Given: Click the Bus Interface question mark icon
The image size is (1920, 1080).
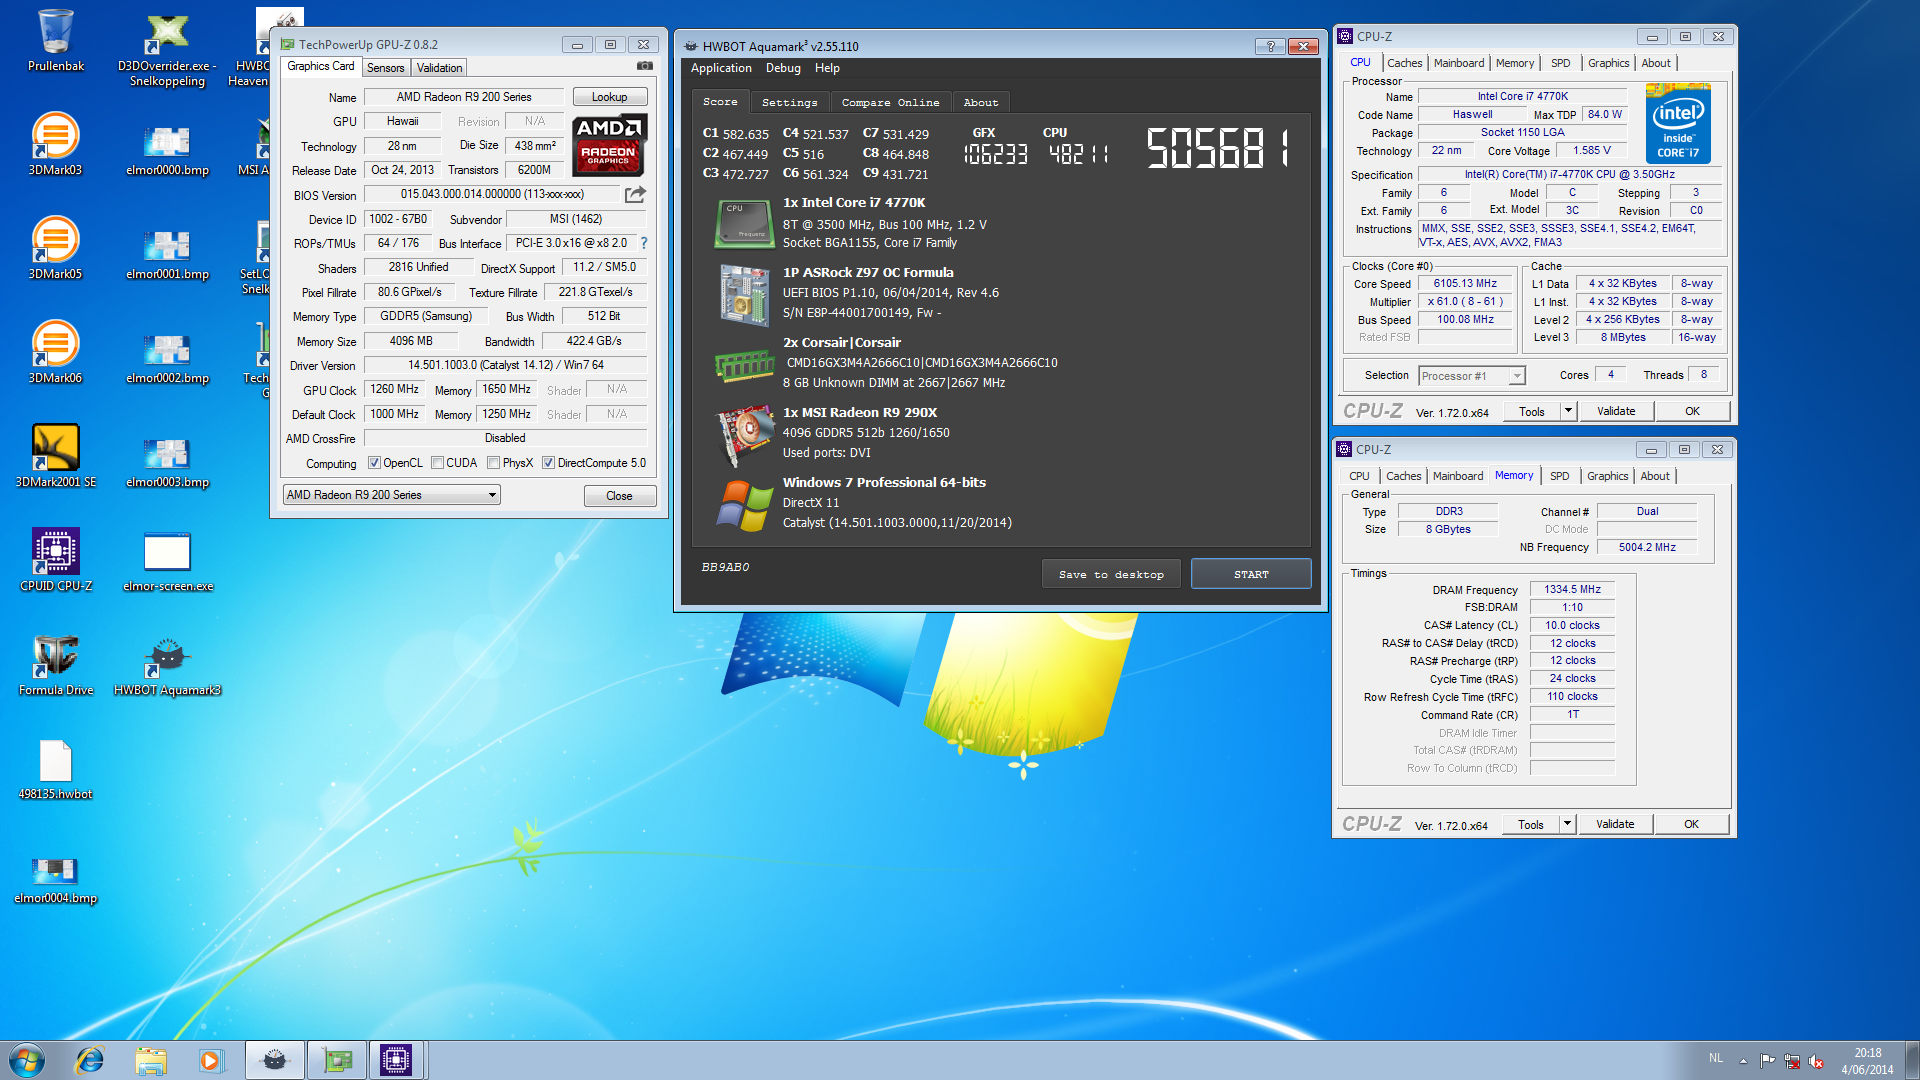Looking at the screenshot, I should [644, 243].
